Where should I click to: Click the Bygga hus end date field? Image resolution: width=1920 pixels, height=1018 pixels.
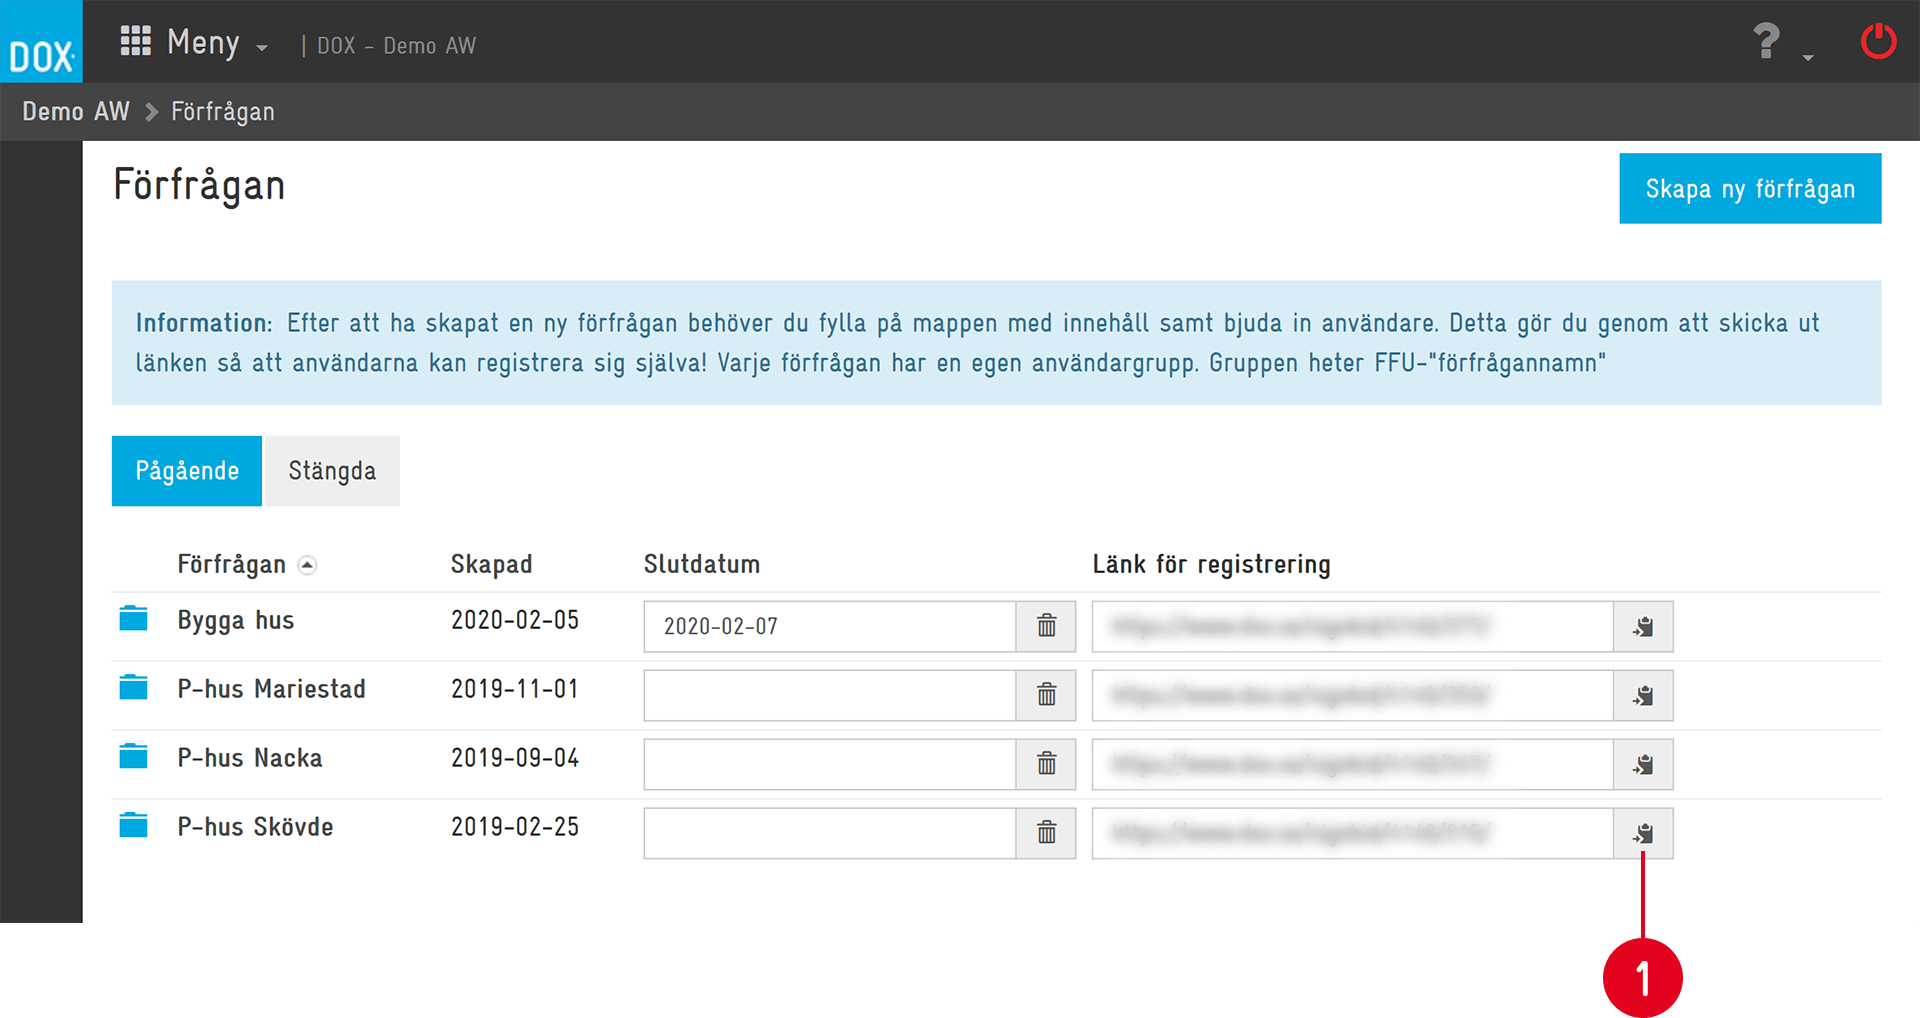tap(830, 626)
